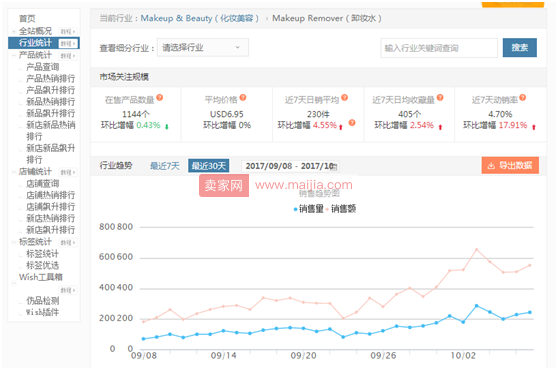Open 产品查询 page
558x370 pixels.
pyautogui.click(x=43, y=67)
